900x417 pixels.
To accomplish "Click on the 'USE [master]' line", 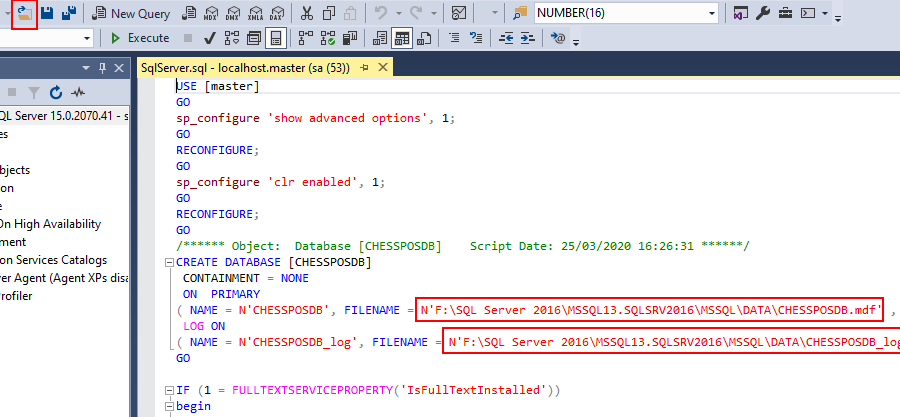I will [218, 86].
